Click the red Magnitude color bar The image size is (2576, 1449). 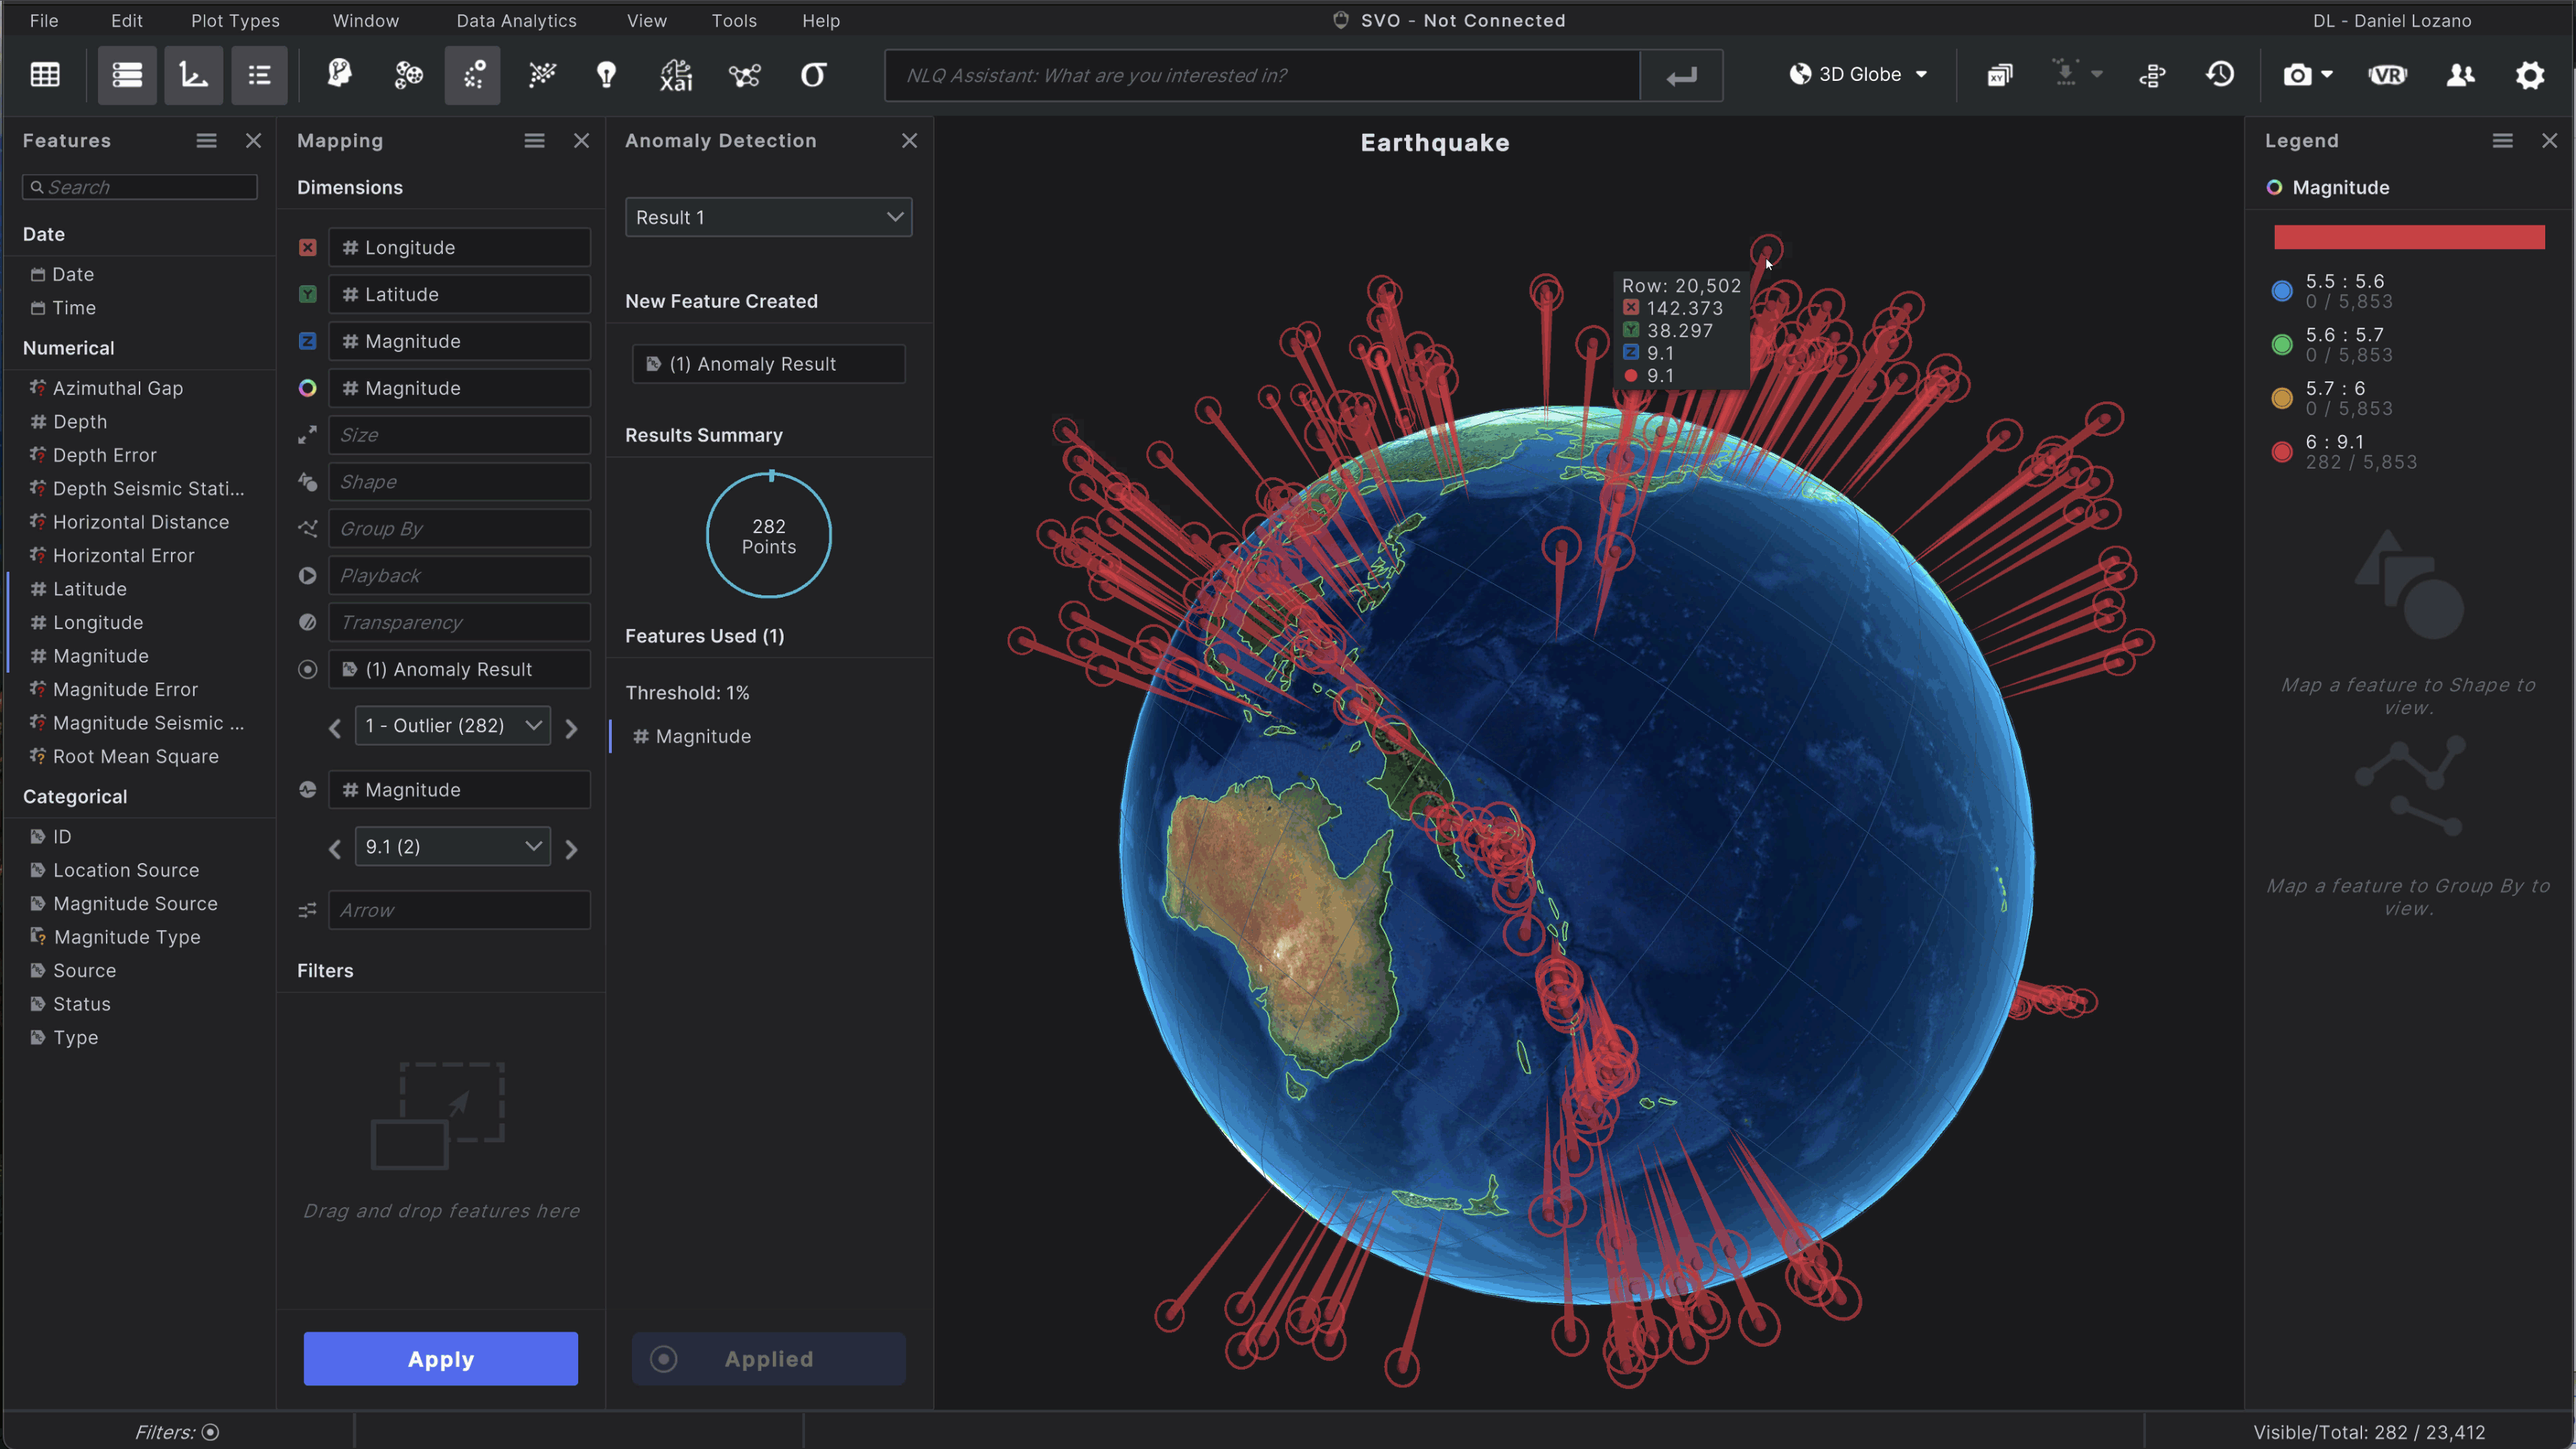[x=2409, y=237]
